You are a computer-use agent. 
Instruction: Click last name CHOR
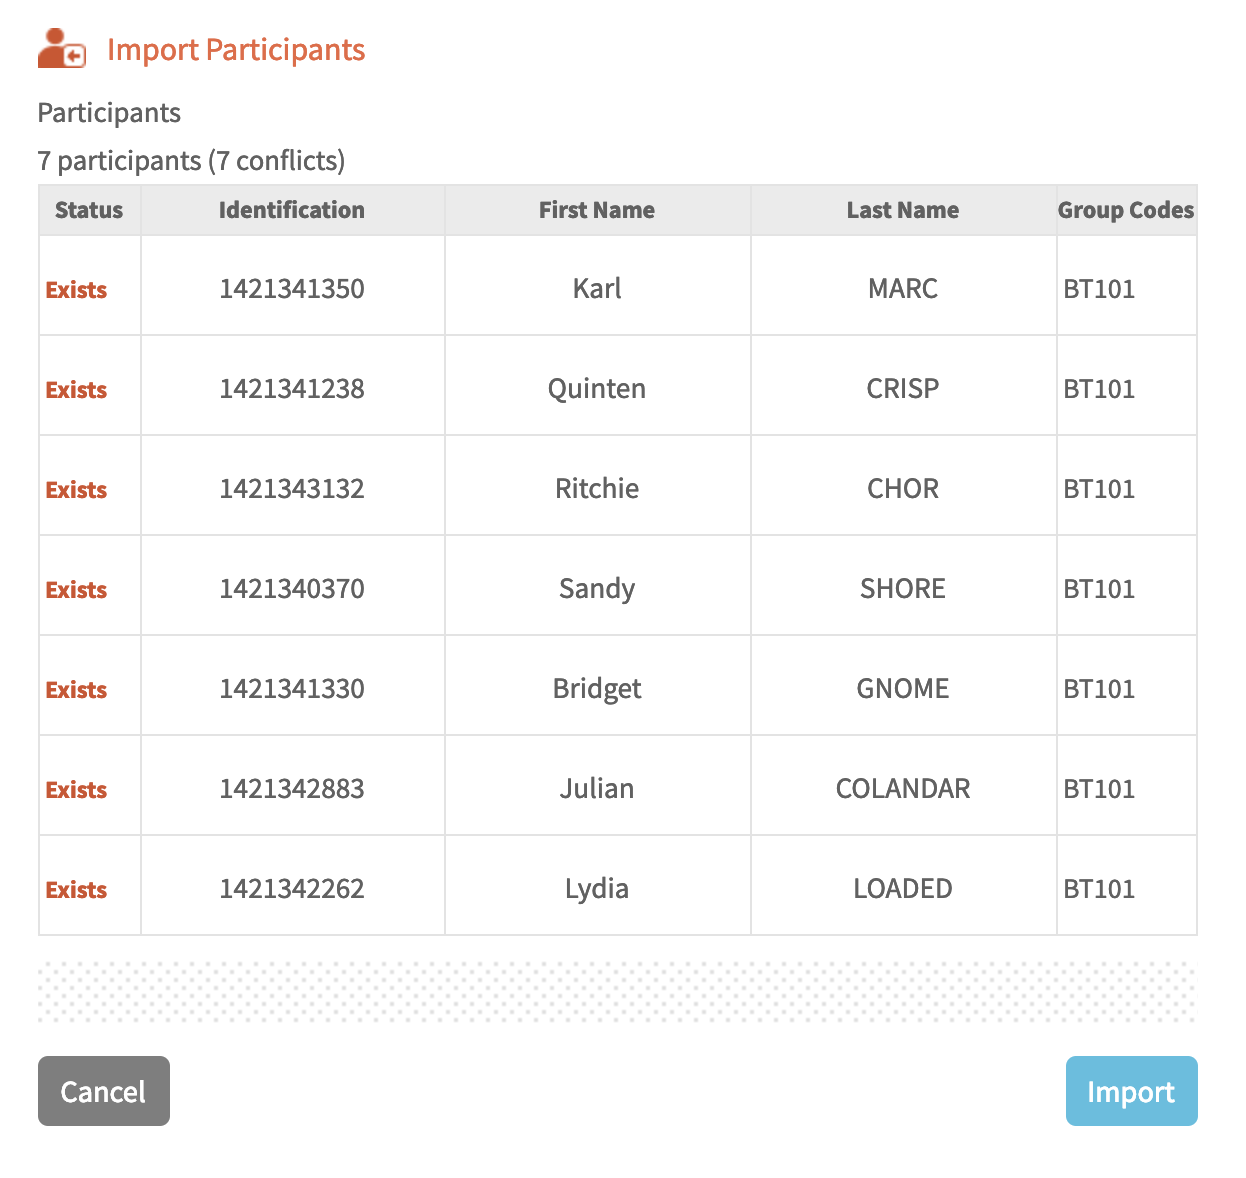[903, 489]
